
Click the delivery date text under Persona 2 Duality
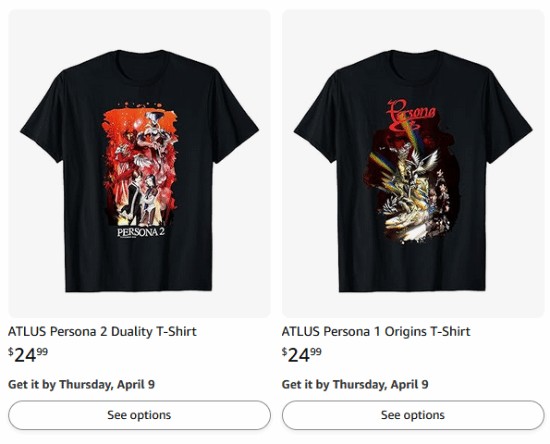(81, 384)
